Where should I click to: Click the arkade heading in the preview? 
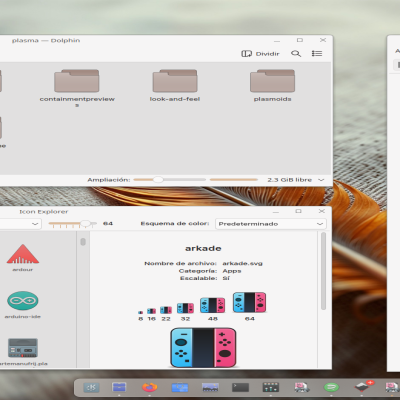(203, 248)
